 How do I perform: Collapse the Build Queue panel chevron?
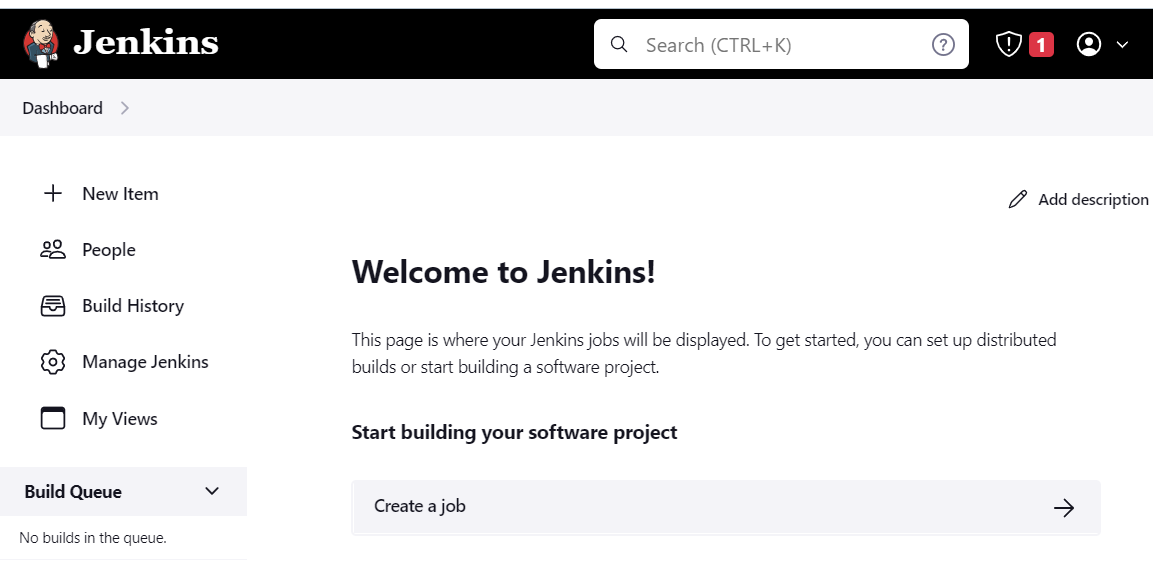[x=212, y=491]
